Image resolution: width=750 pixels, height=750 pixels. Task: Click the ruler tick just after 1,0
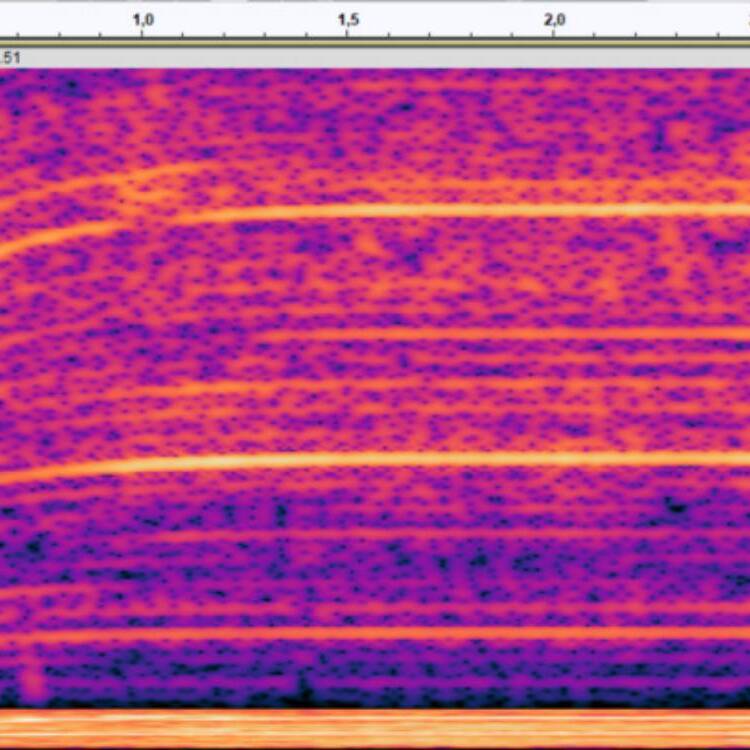(183, 35)
